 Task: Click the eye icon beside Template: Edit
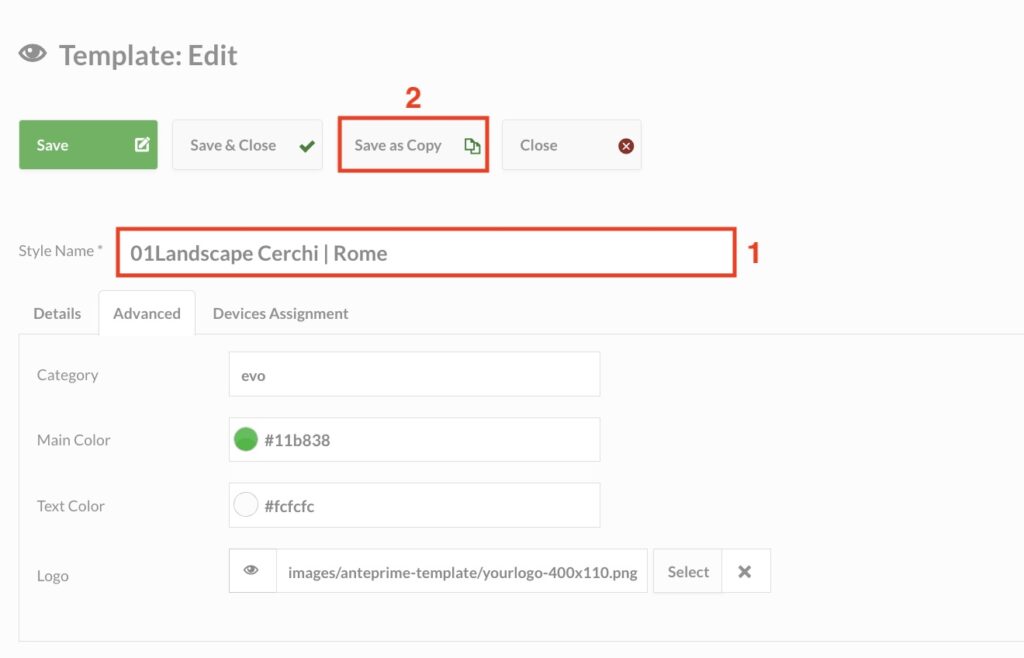(33, 53)
